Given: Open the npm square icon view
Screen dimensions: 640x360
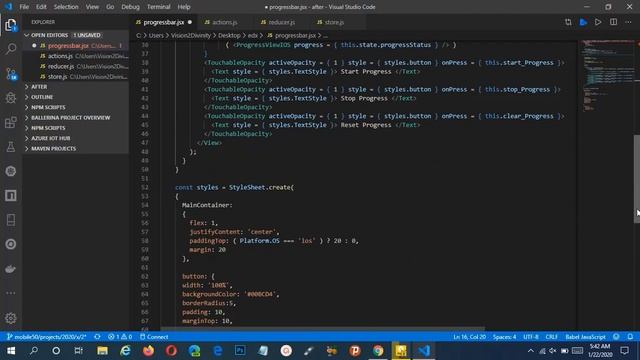Looking at the screenshot, I should [x=11, y=196].
